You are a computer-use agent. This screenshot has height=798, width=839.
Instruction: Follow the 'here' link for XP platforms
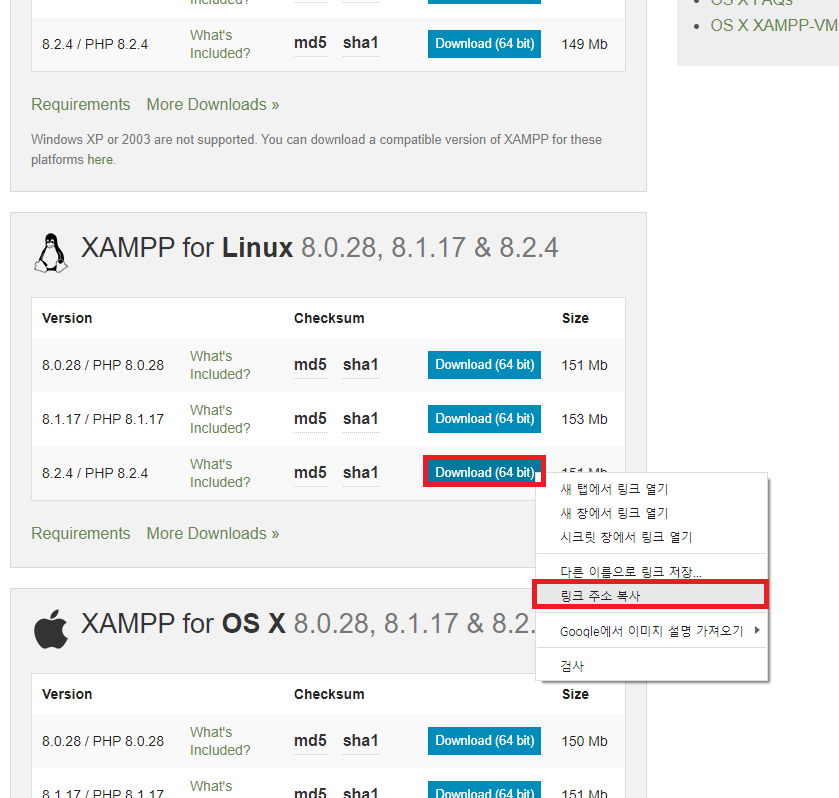100,159
